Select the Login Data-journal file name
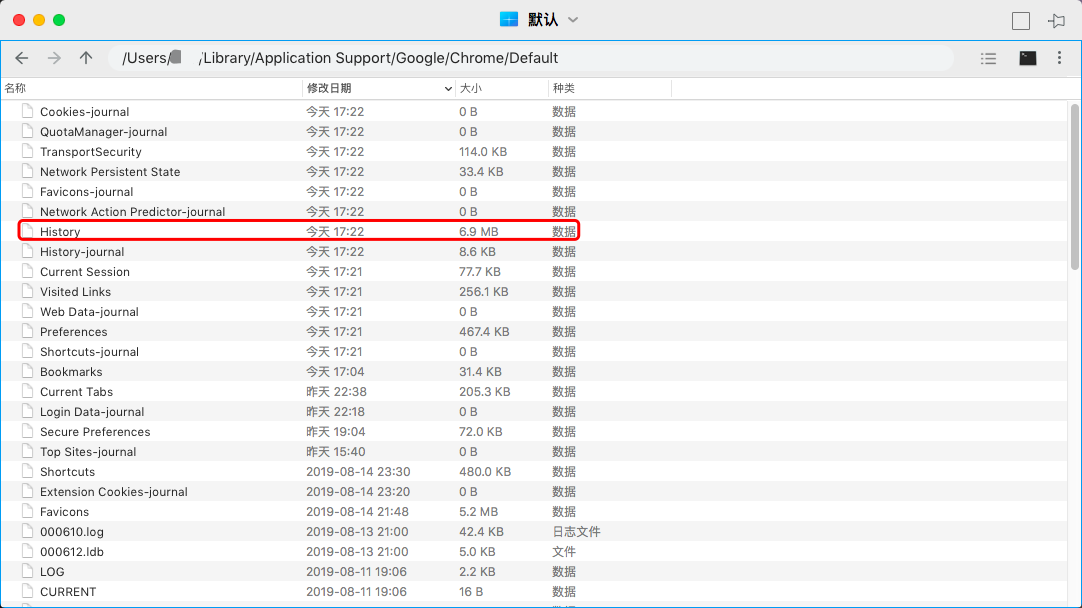Viewport: 1082px width, 608px height. coord(92,412)
